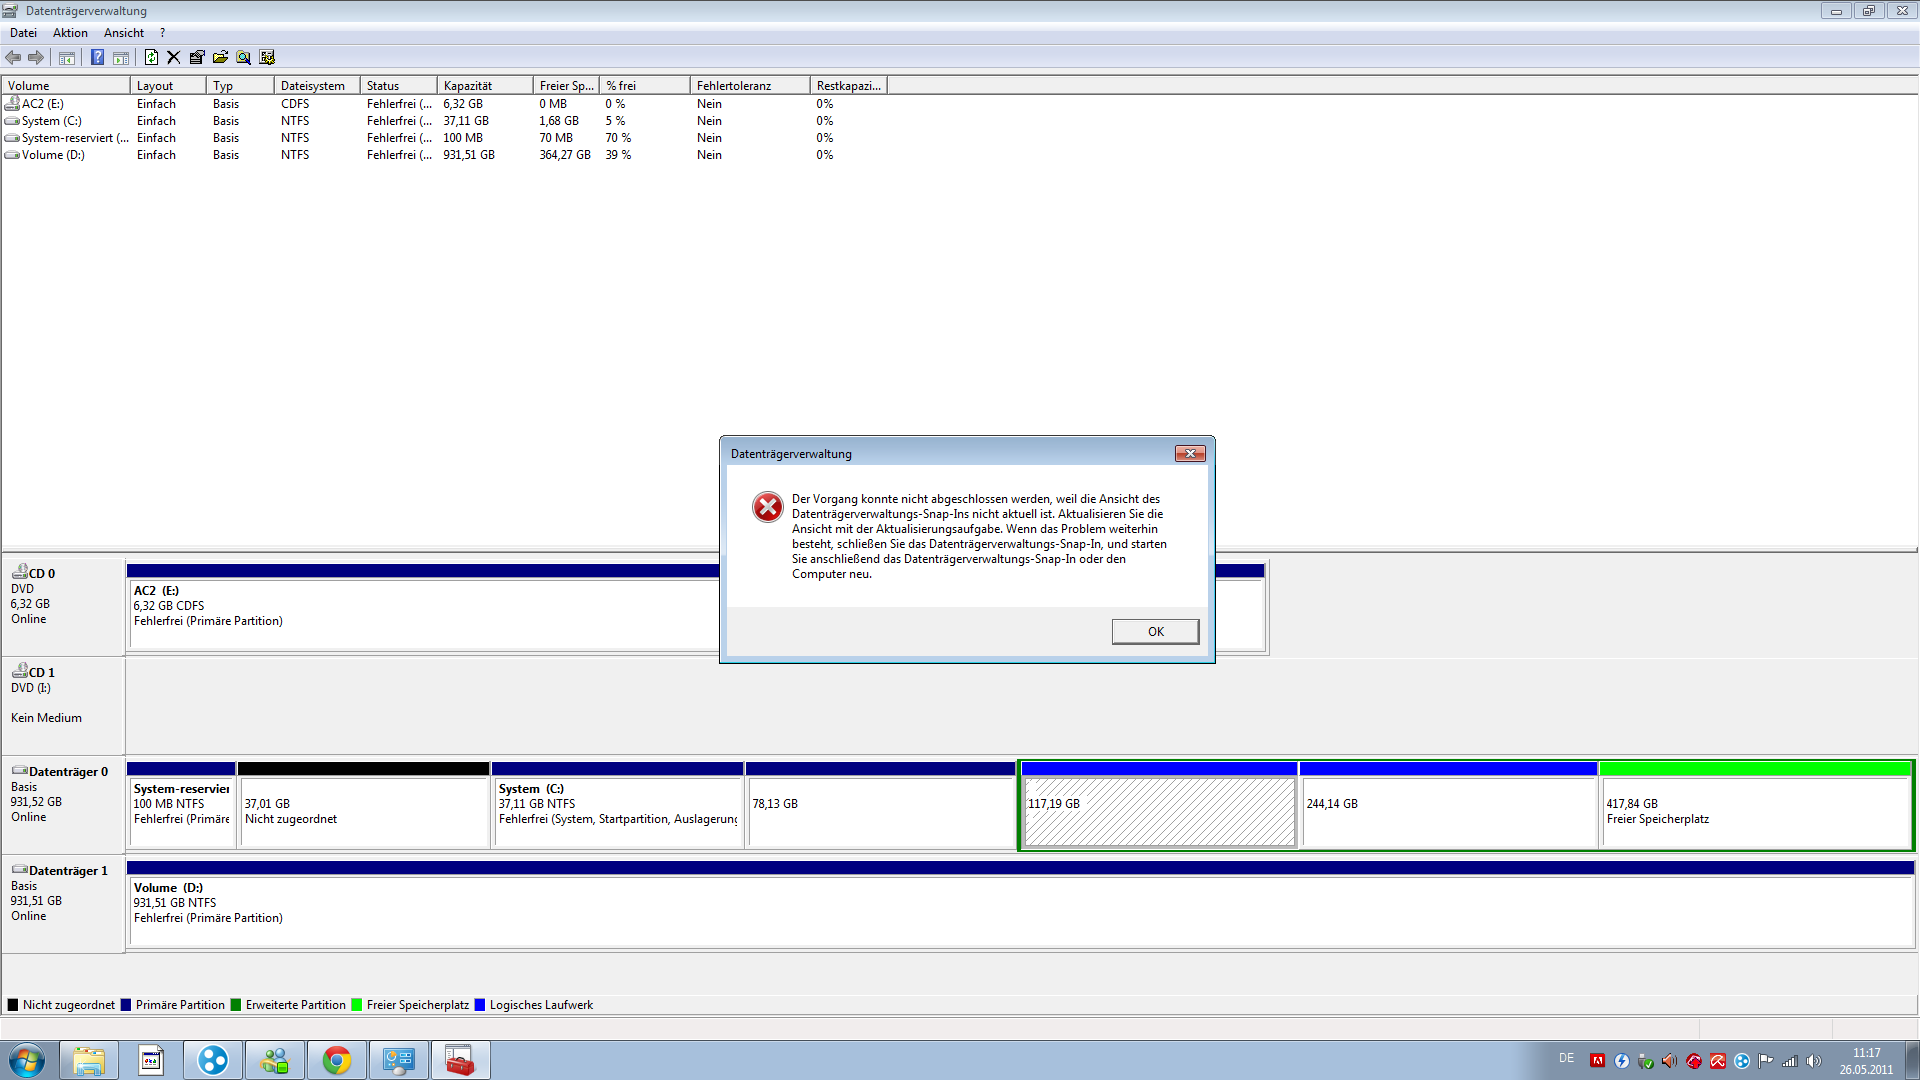This screenshot has width=1920, height=1080.
Task: Click the Open folder toolbar icon
Action: point(220,58)
